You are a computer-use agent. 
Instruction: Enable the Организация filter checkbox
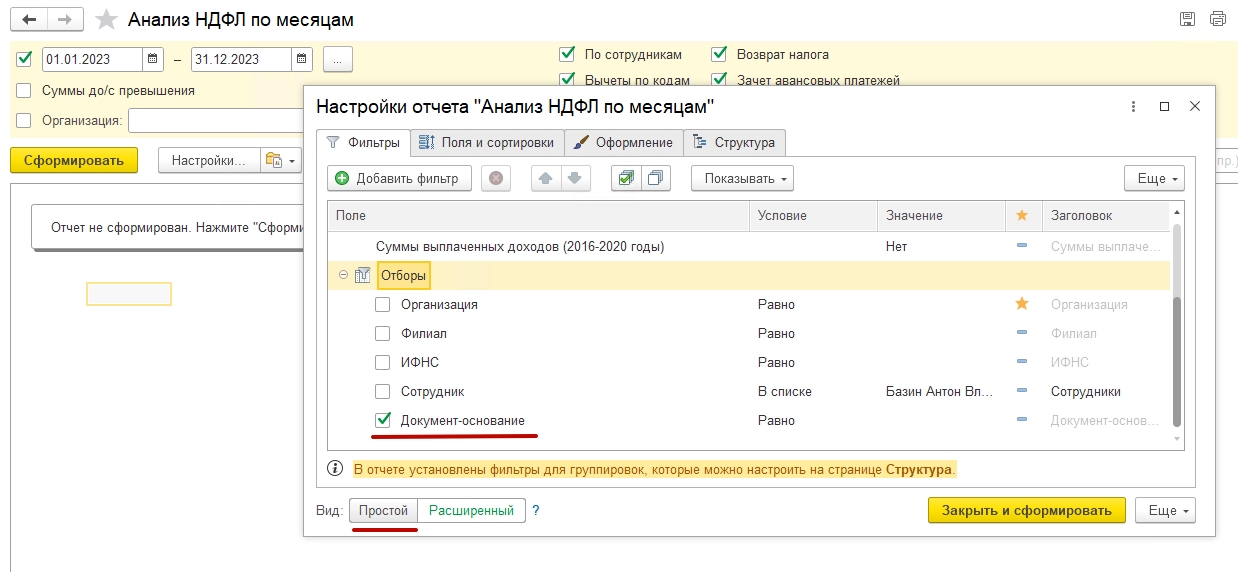click(x=382, y=304)
